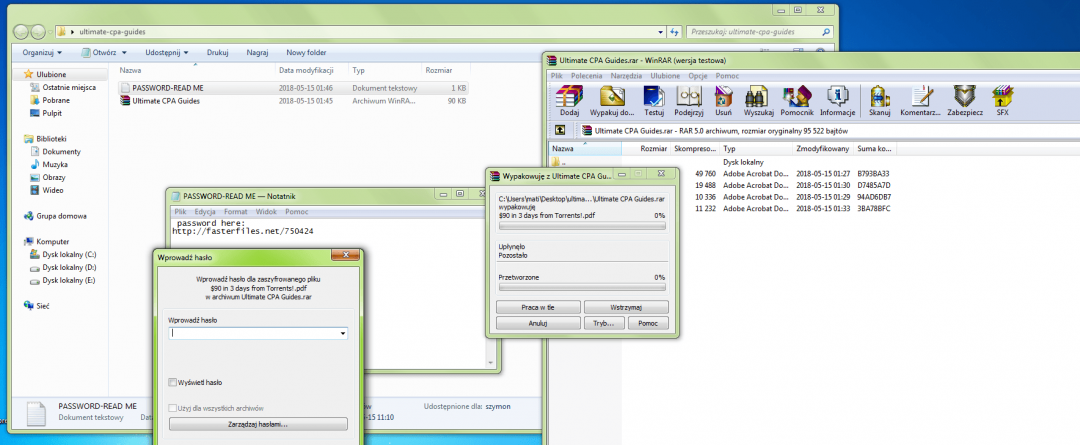Toggle Użyj dla wszystkich archiwów checkbox
1080x445 pixels.
tap(173, 409)
